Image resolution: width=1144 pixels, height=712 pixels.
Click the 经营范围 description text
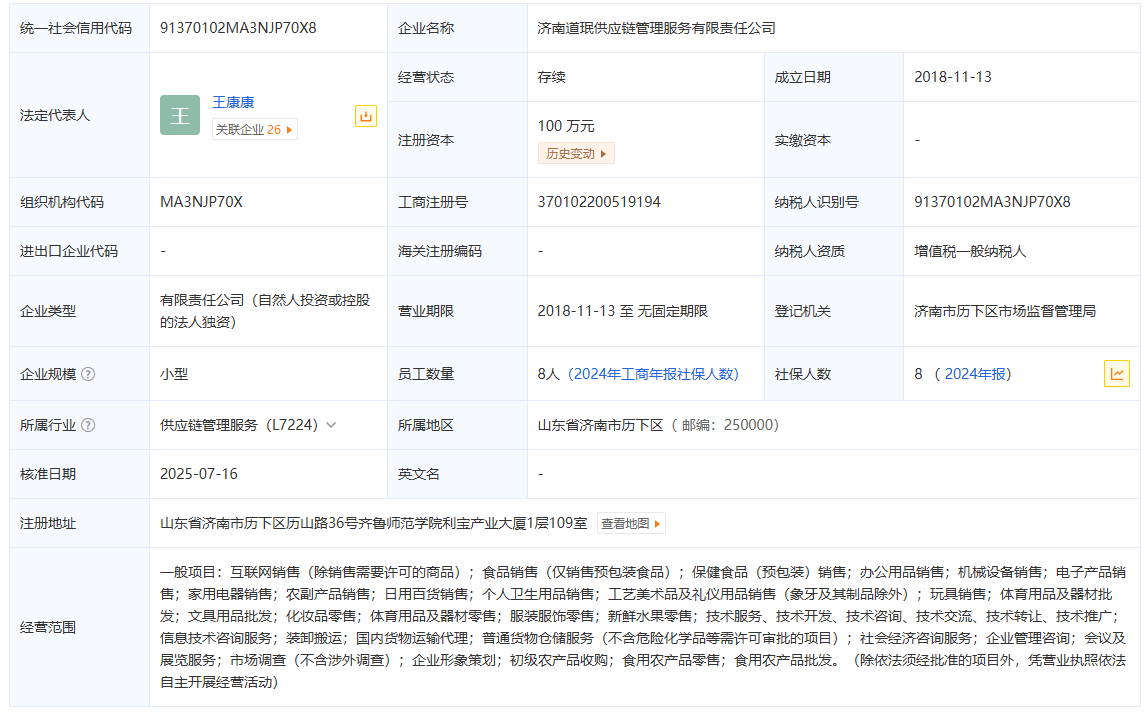(x=643, y=627)
